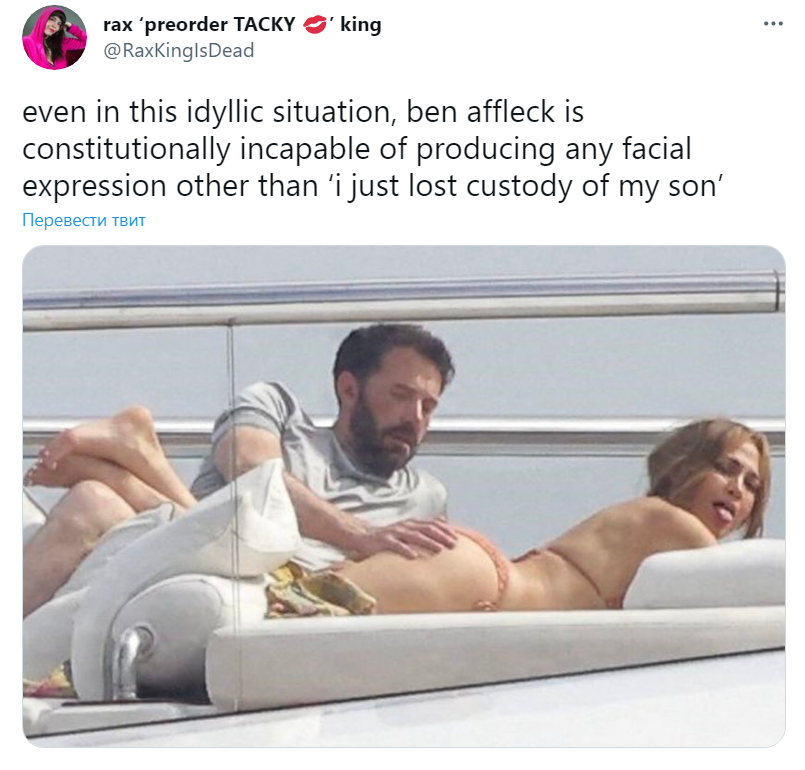The width and height of the screenshot is (805, 770).
Task: Open tweet by clicking its text body
Action: coord(373,149)
